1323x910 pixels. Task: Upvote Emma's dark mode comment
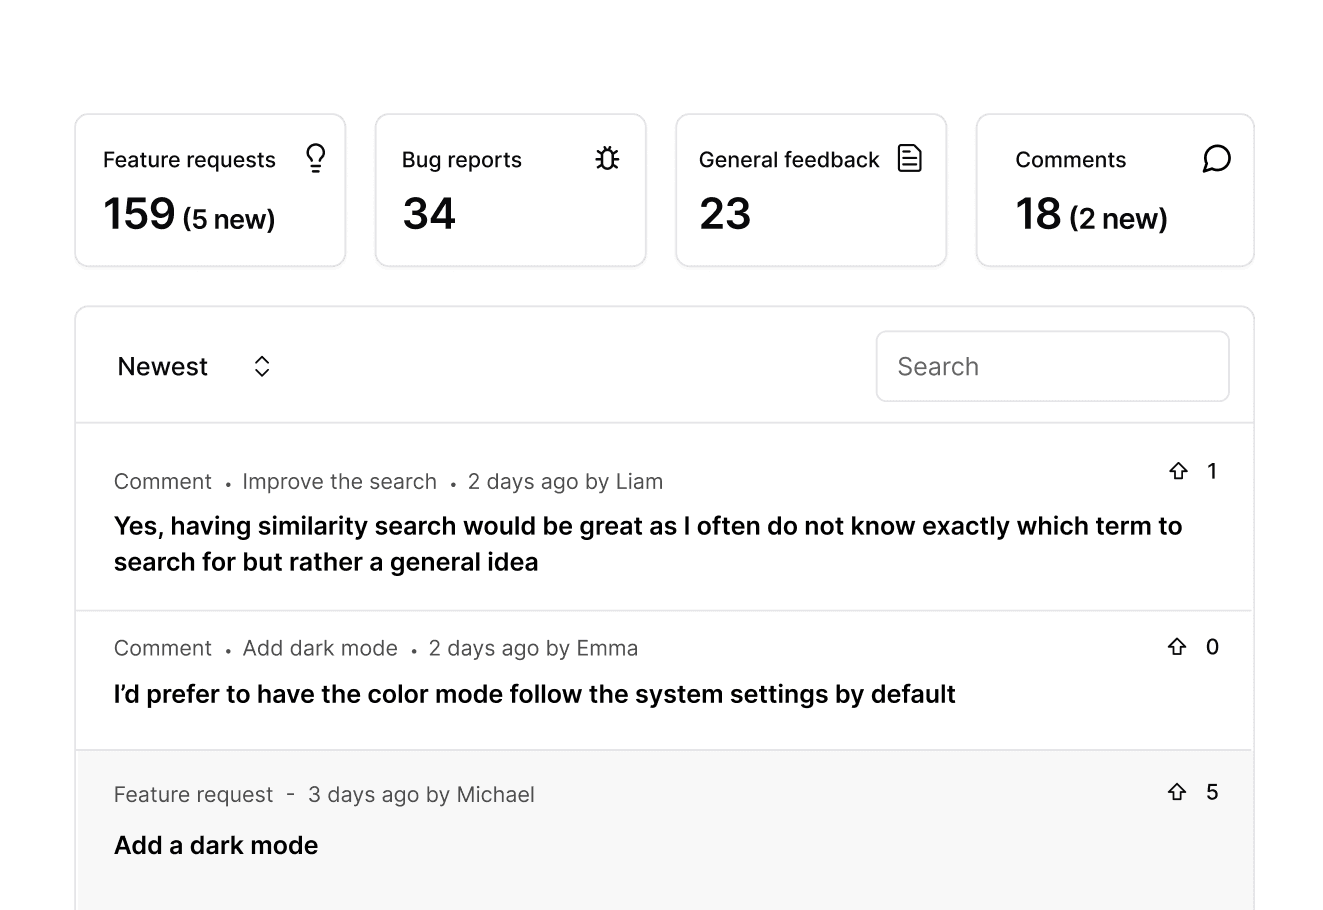point(1177,647)
